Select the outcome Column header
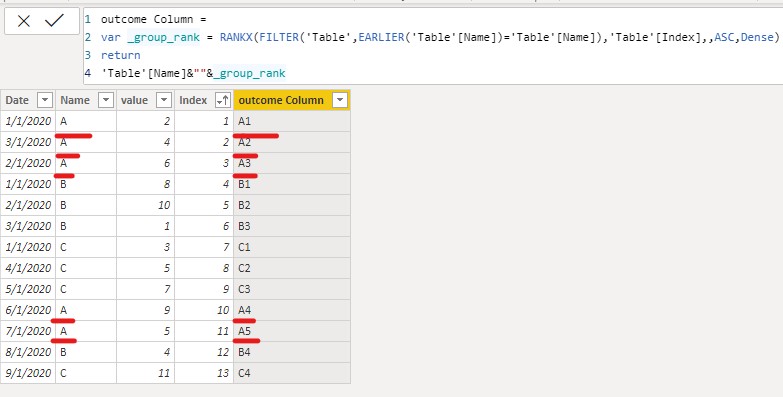Screen dimensions: 783x397 (x=292, y=100)
